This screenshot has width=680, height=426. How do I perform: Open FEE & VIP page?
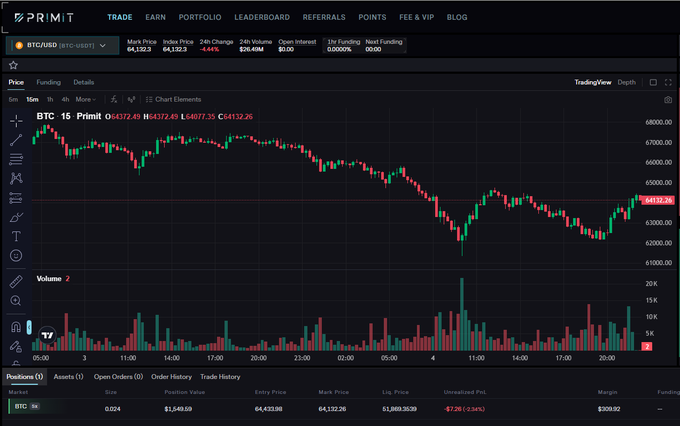(x=416, y=17)
